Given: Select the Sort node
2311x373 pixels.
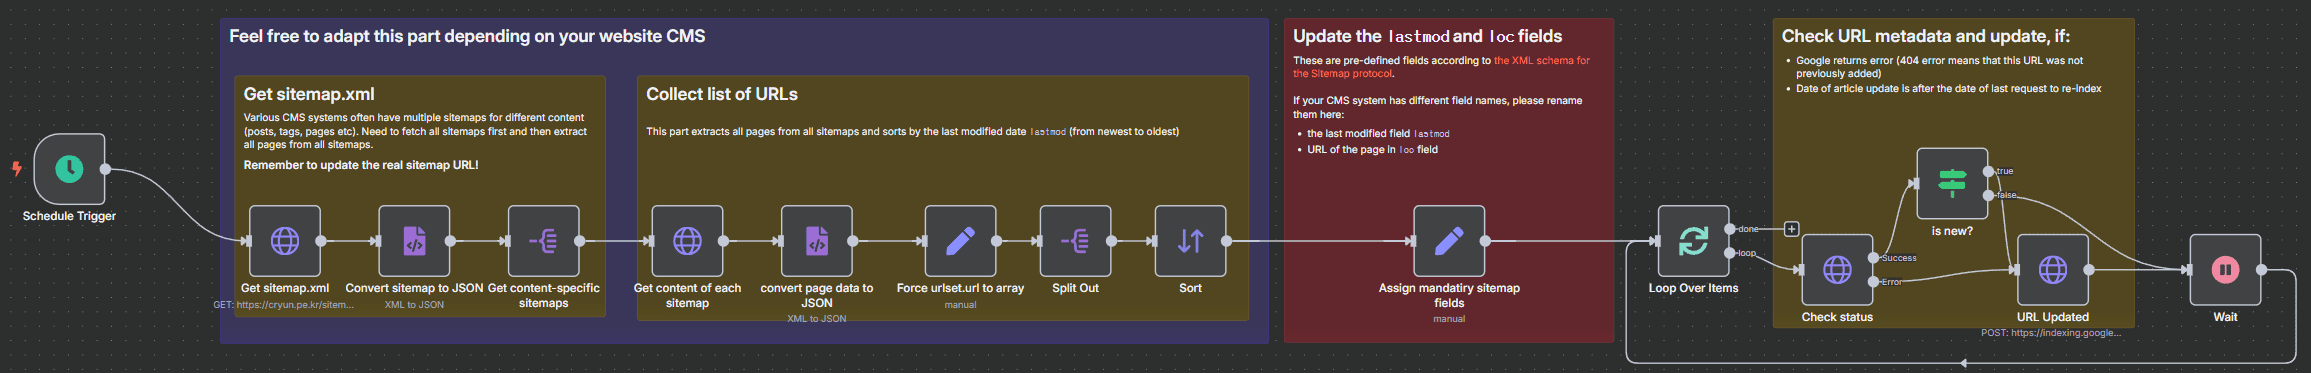Looking at the screenshot, I should pyautogui.click(x=1191, y=241).
